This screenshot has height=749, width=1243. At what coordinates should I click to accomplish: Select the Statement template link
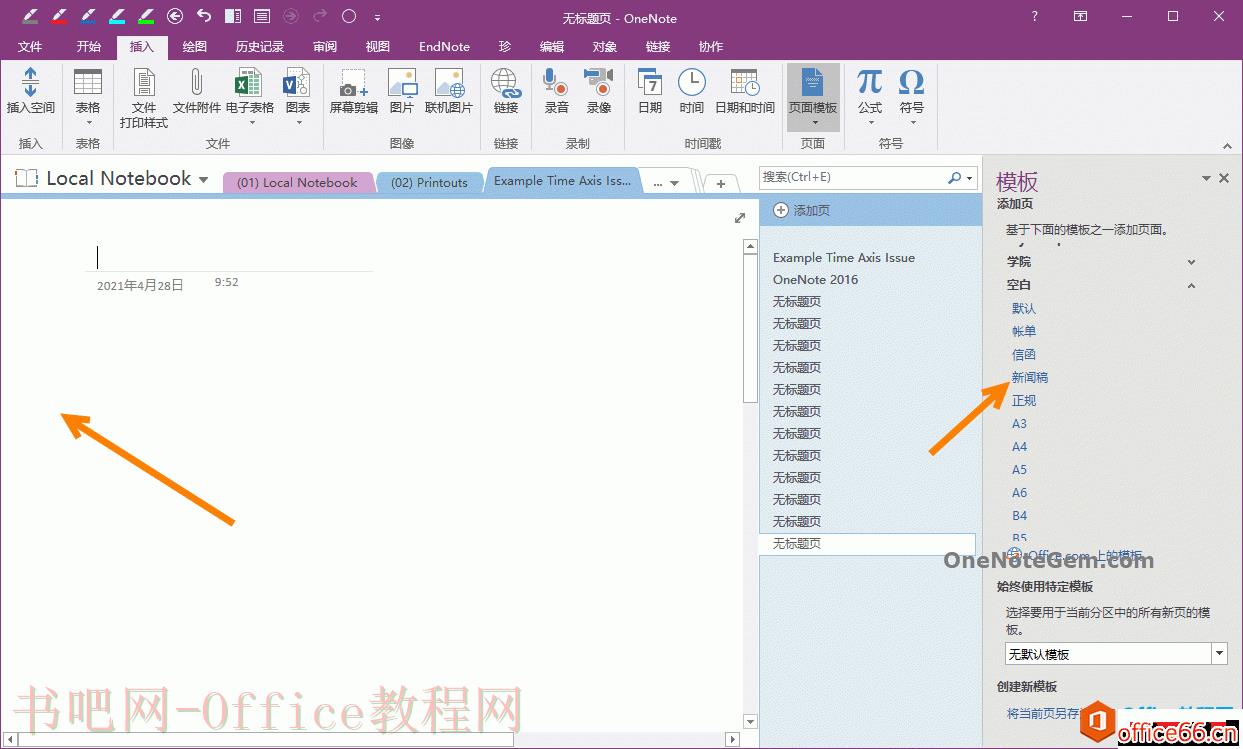[1024, 331]
